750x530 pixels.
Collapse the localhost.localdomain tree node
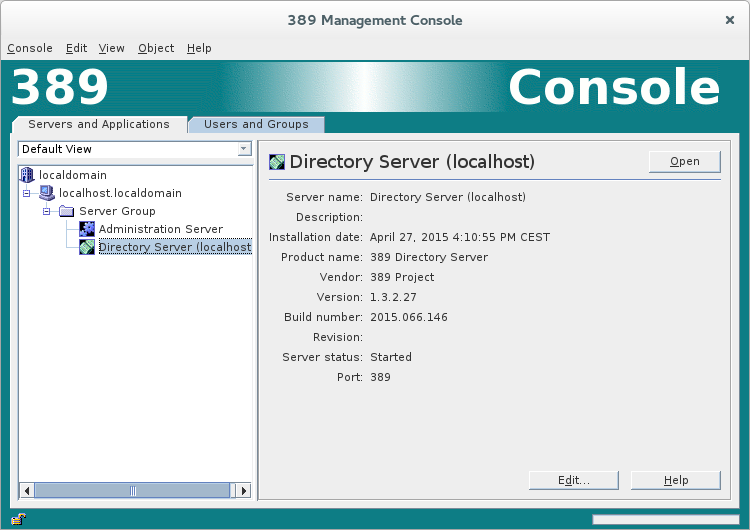pos(27,193)
